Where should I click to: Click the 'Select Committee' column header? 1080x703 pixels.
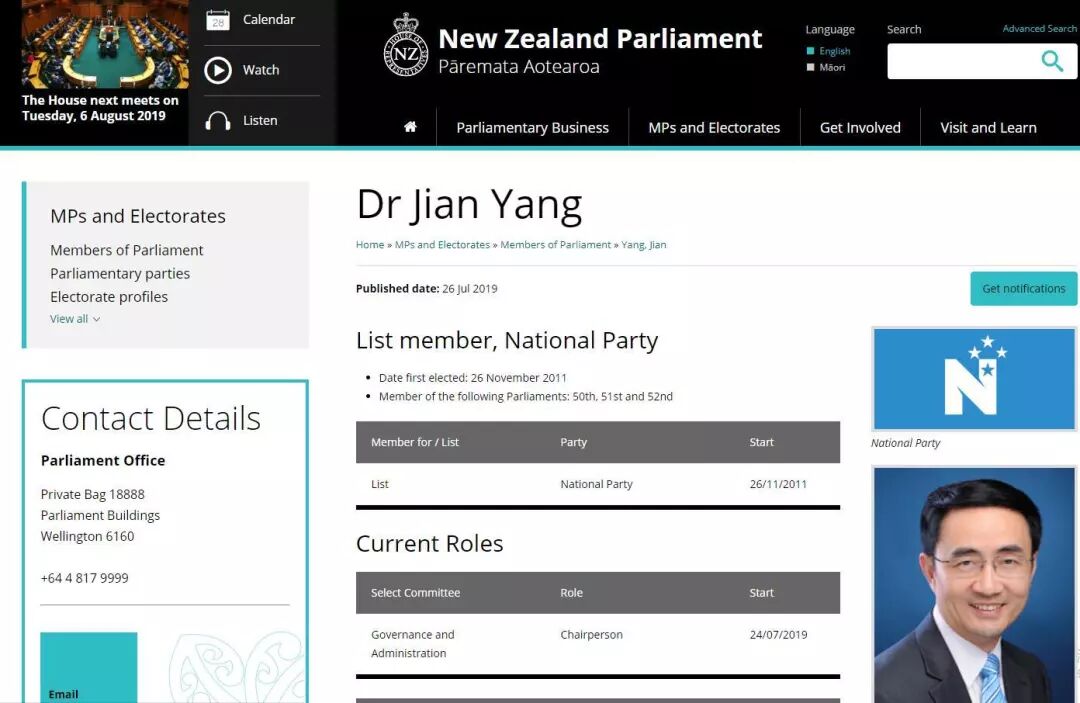[x=415, y=593]
